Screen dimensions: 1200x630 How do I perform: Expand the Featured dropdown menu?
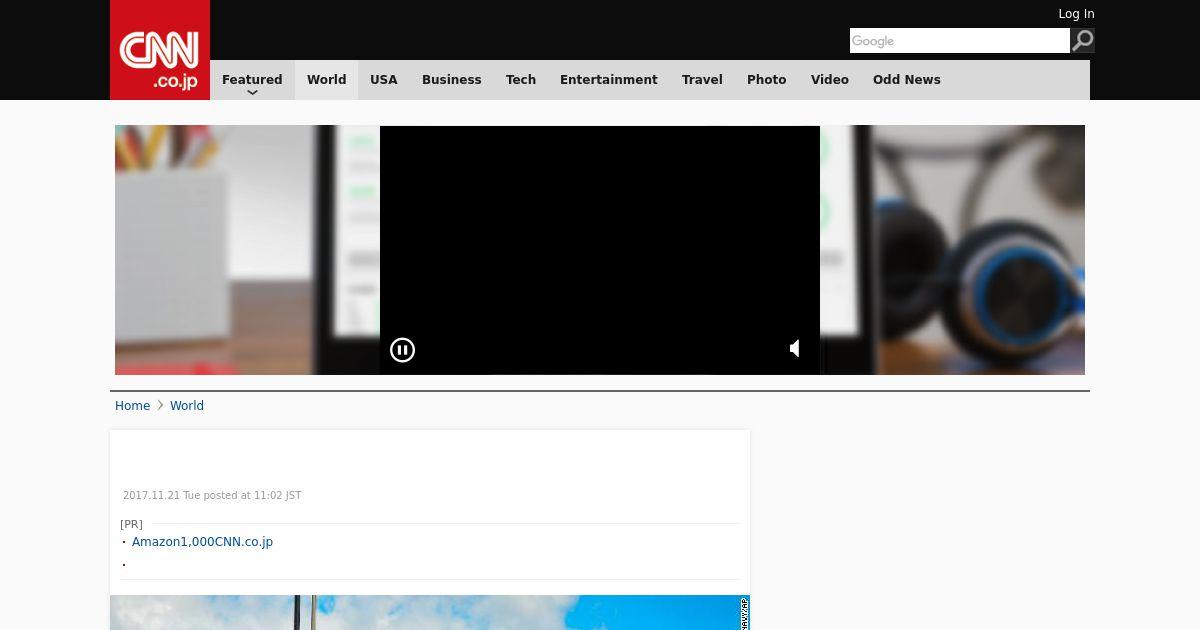[x=252, y=80]
